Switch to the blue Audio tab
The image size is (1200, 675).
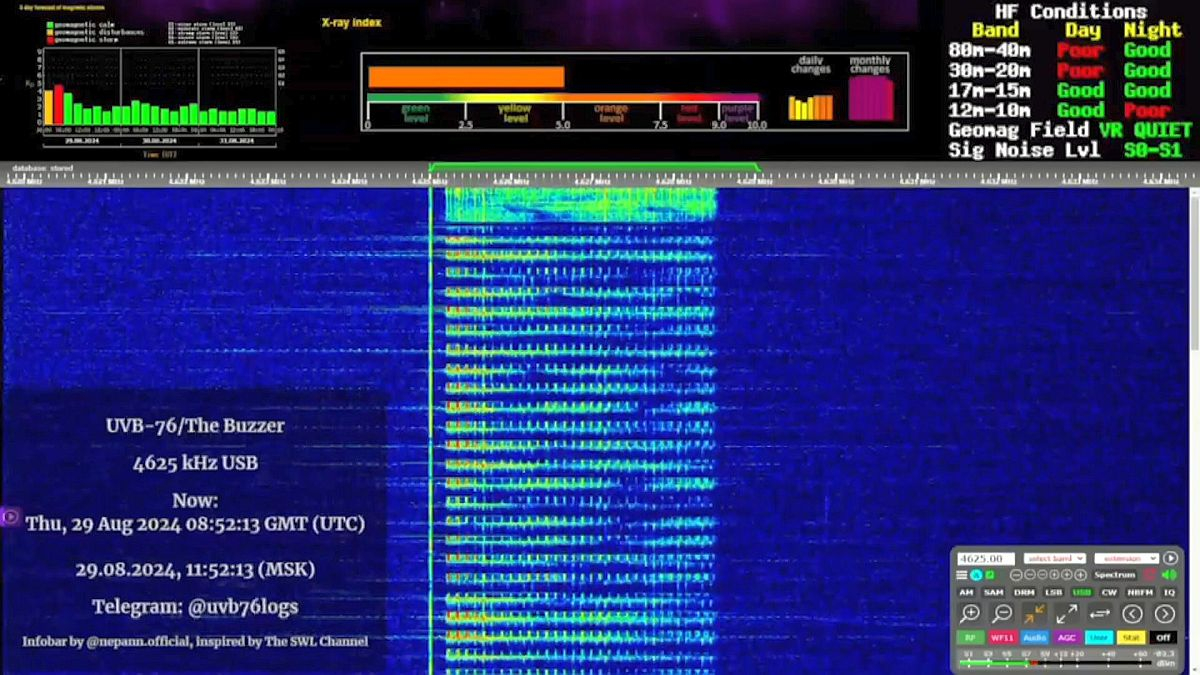click(x=1035, y=637)
